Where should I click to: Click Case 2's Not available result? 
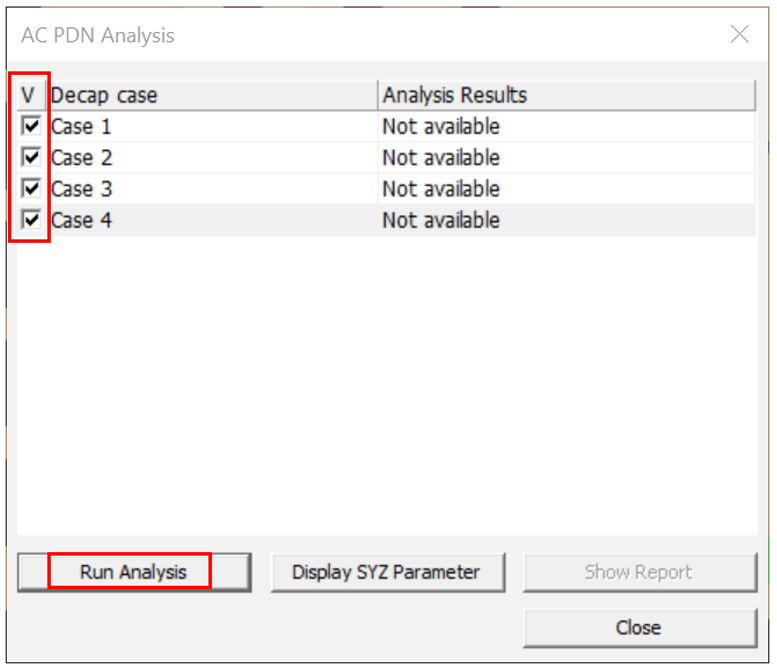[441, 158]
